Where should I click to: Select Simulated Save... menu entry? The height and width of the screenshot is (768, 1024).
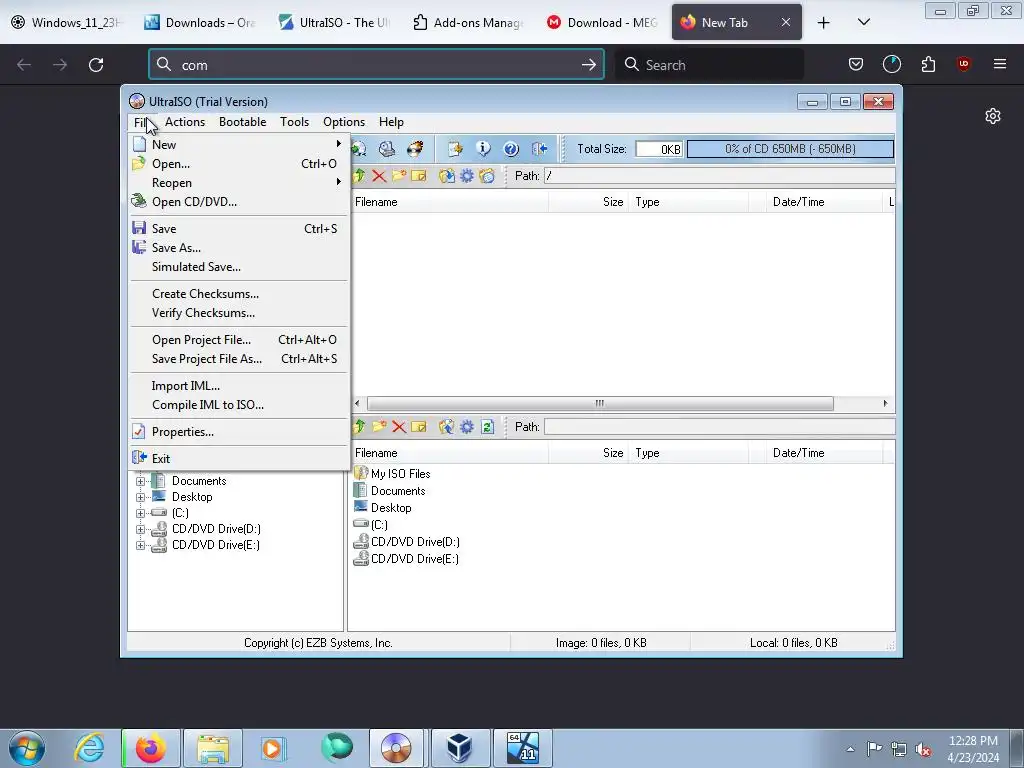[x=238, y=266]
